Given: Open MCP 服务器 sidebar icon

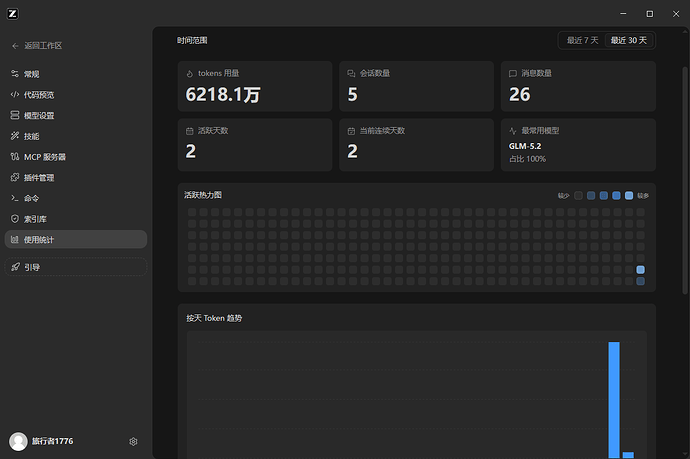Looking at the screenshot, I should (15, 156).
